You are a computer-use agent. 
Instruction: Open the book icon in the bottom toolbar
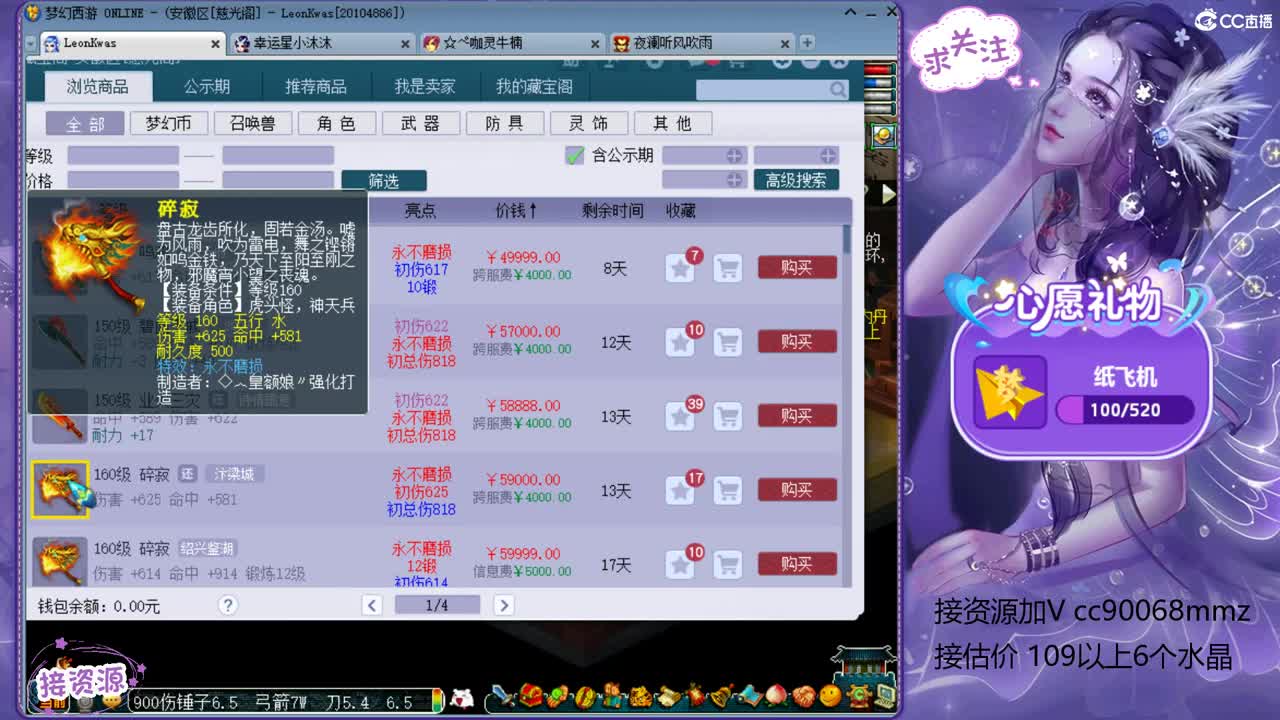(751, 697)
